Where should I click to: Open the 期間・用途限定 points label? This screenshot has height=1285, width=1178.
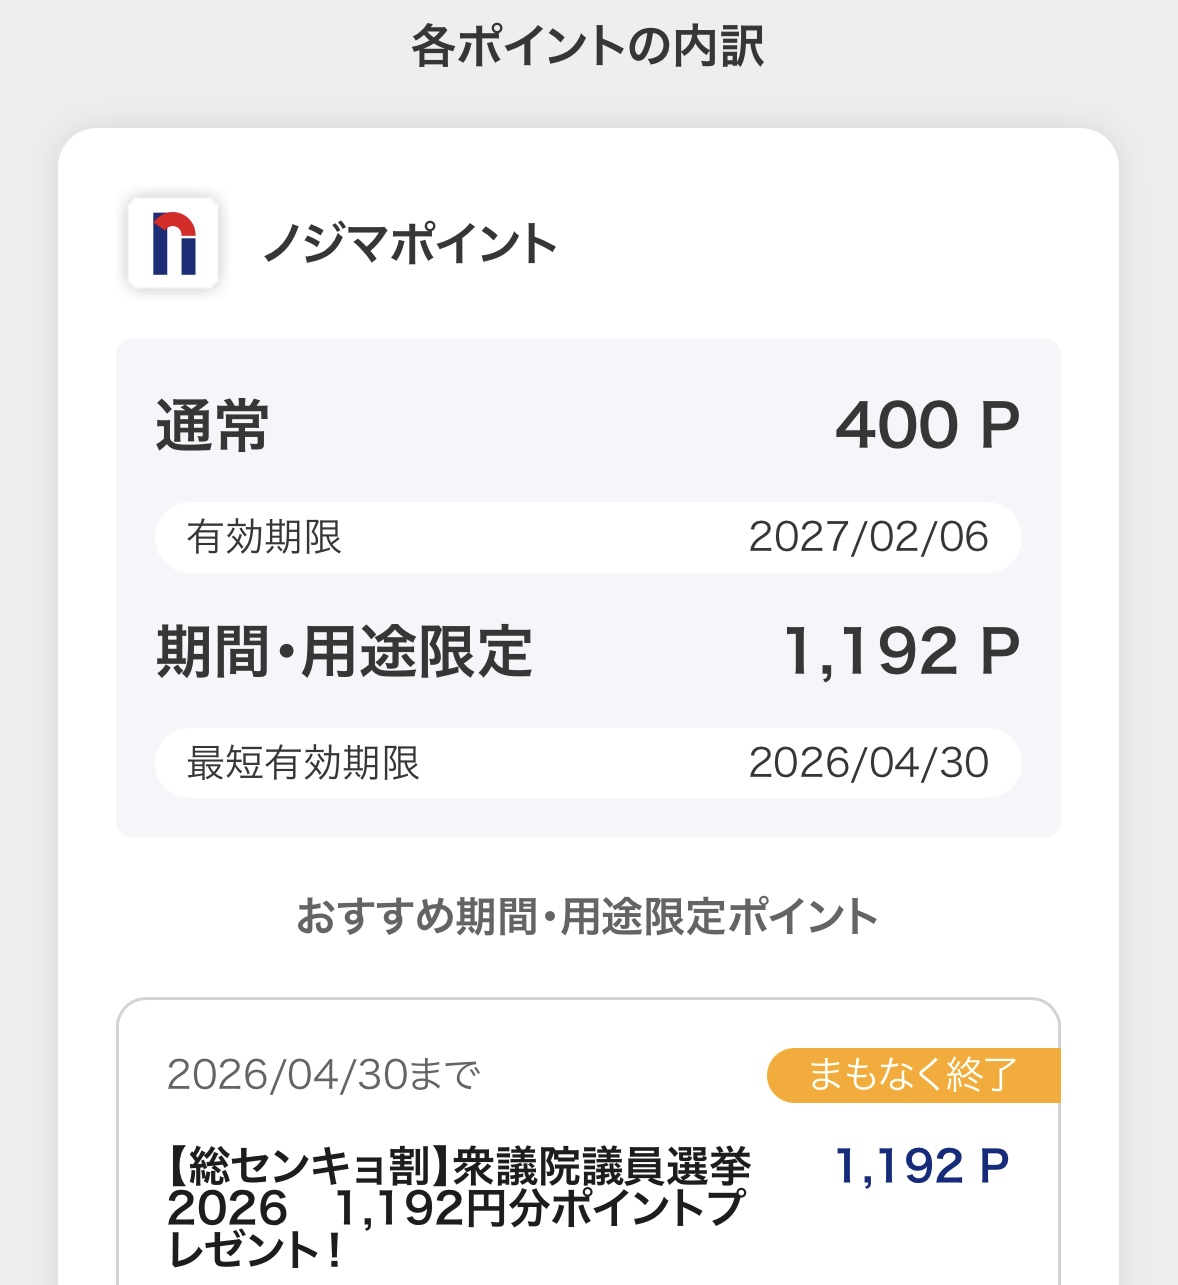point(344,652)
